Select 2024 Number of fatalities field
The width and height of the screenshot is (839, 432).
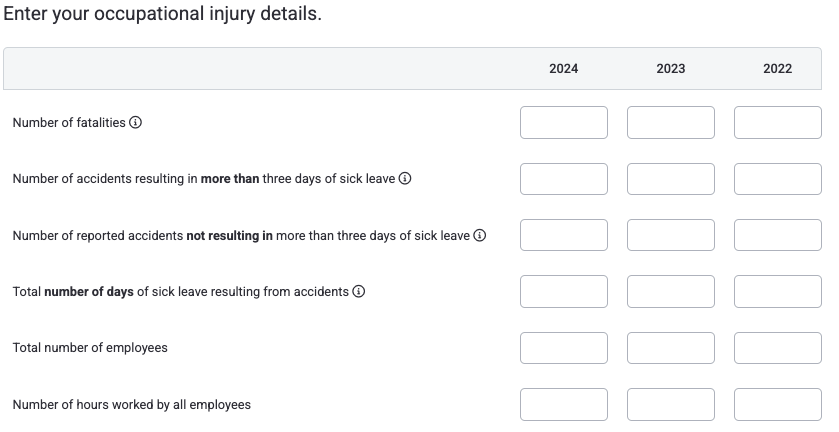tap(564, 123)
